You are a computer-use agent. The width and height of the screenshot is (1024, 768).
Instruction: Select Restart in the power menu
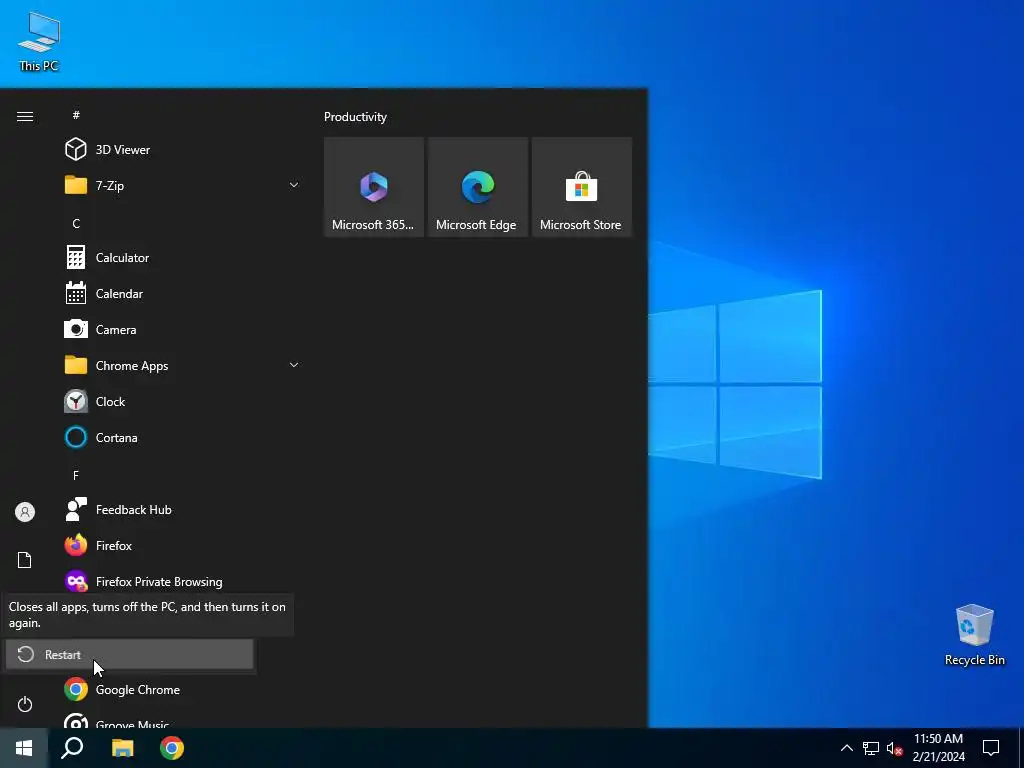pos(129,654)
